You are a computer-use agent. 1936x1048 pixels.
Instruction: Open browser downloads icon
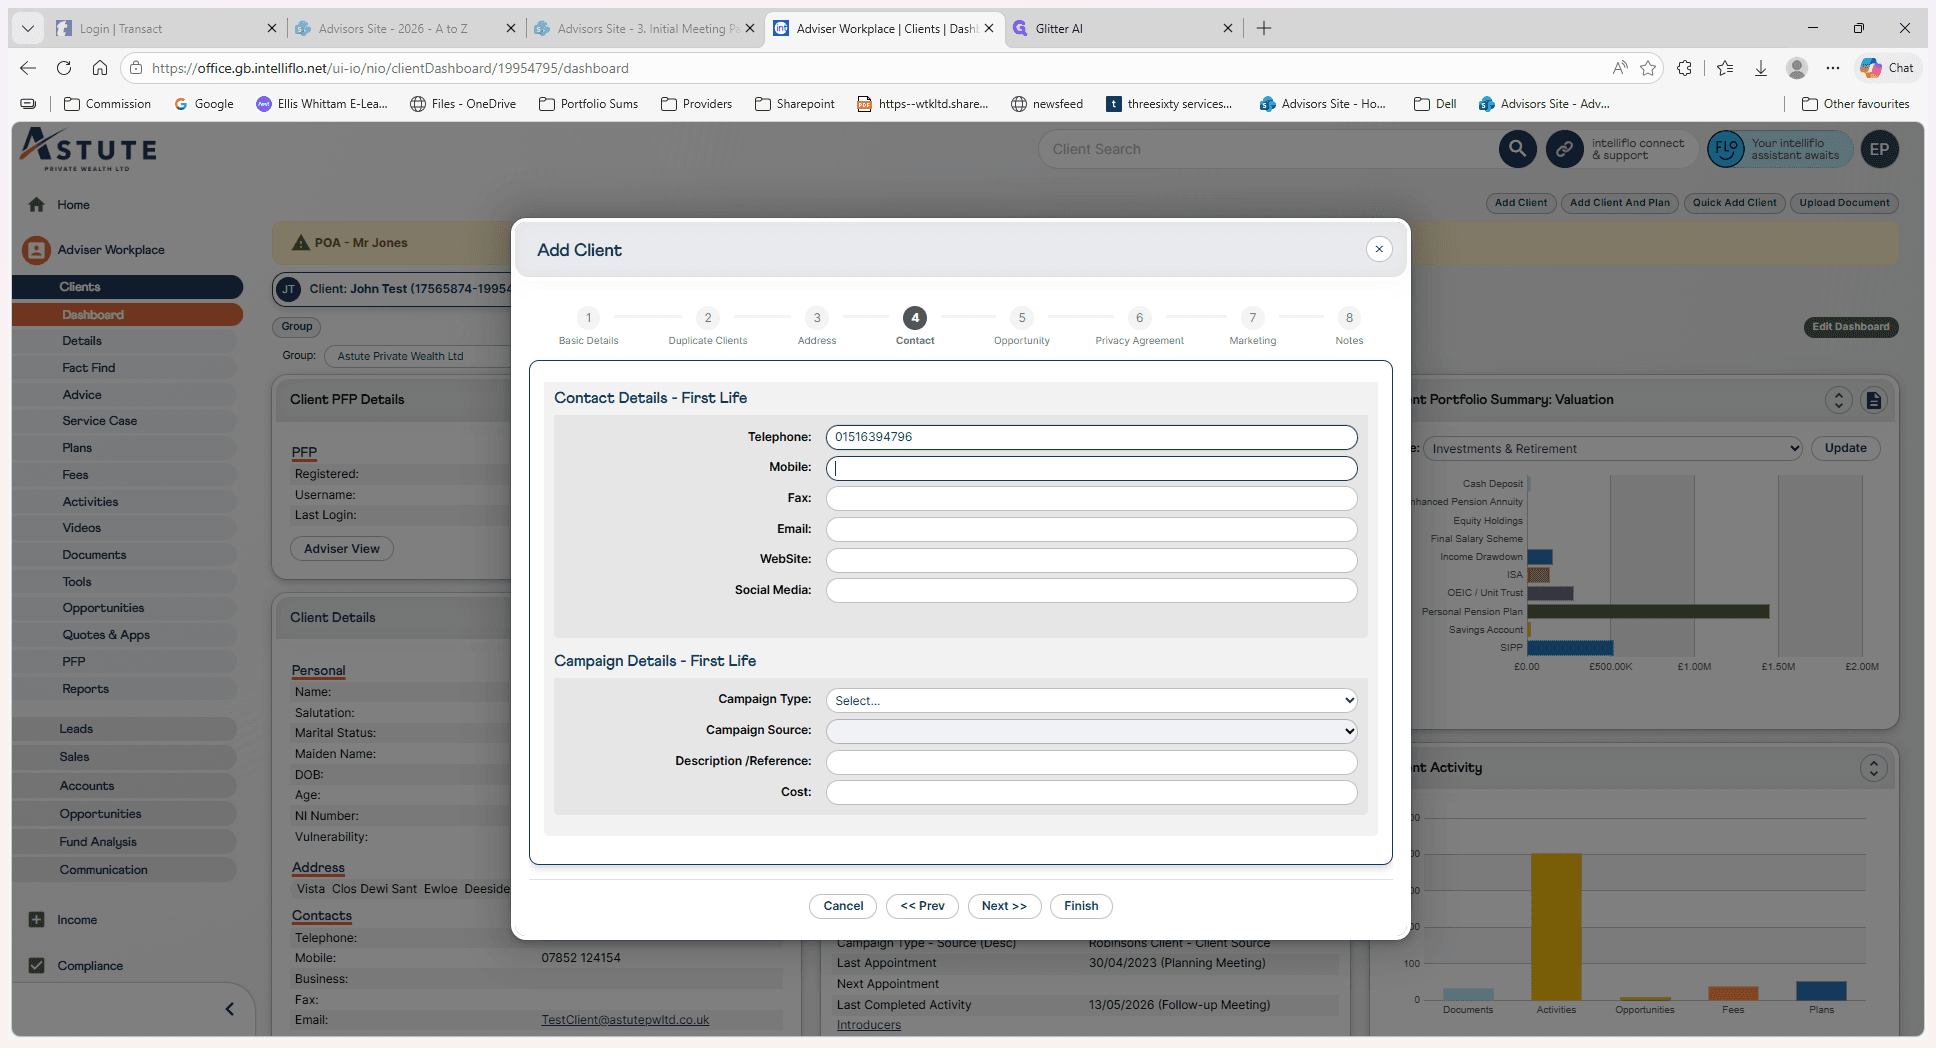1761,68
